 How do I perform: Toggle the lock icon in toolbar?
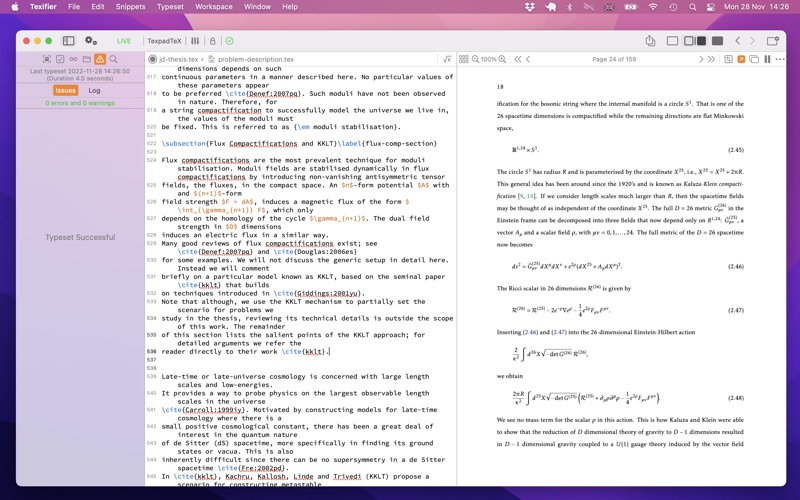(213, 41)
